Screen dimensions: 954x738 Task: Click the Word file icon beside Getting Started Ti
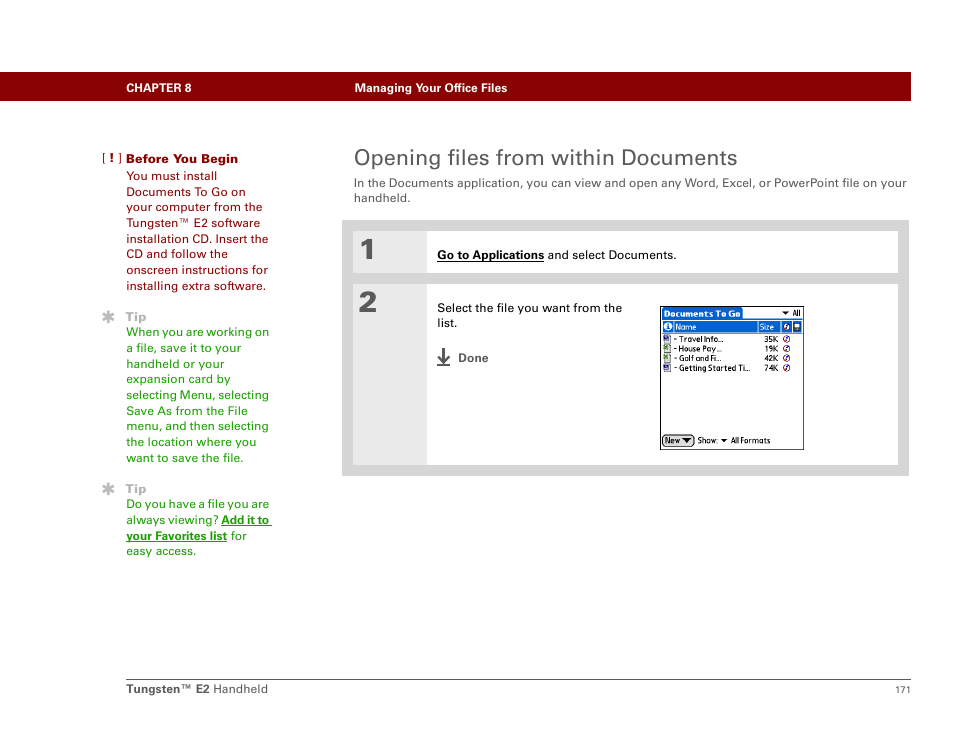coord(667,367)
